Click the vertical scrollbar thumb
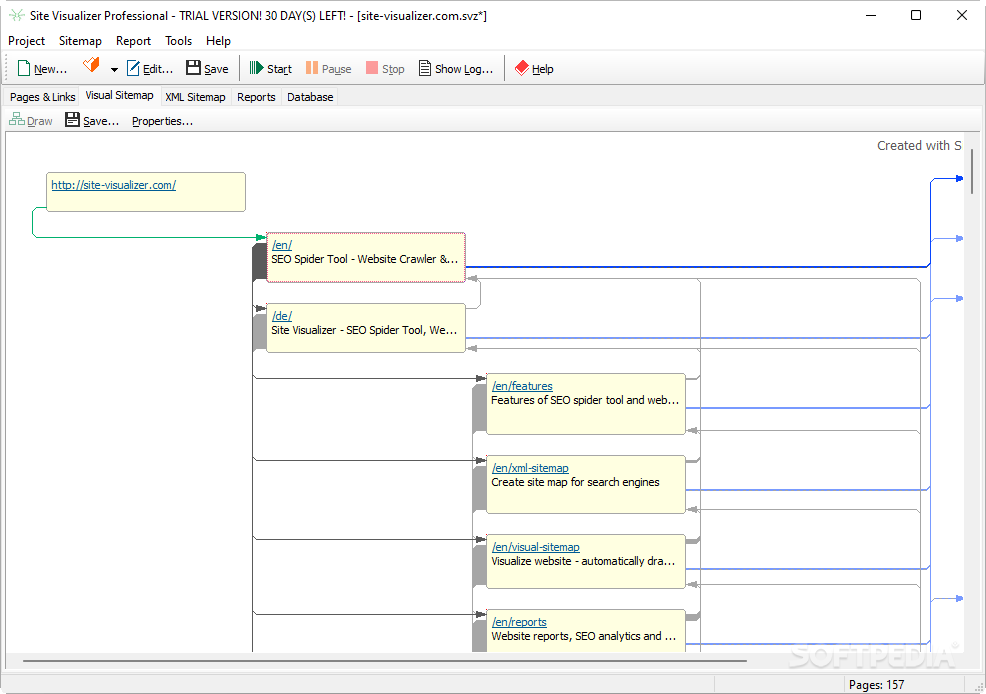 [972, 171]
